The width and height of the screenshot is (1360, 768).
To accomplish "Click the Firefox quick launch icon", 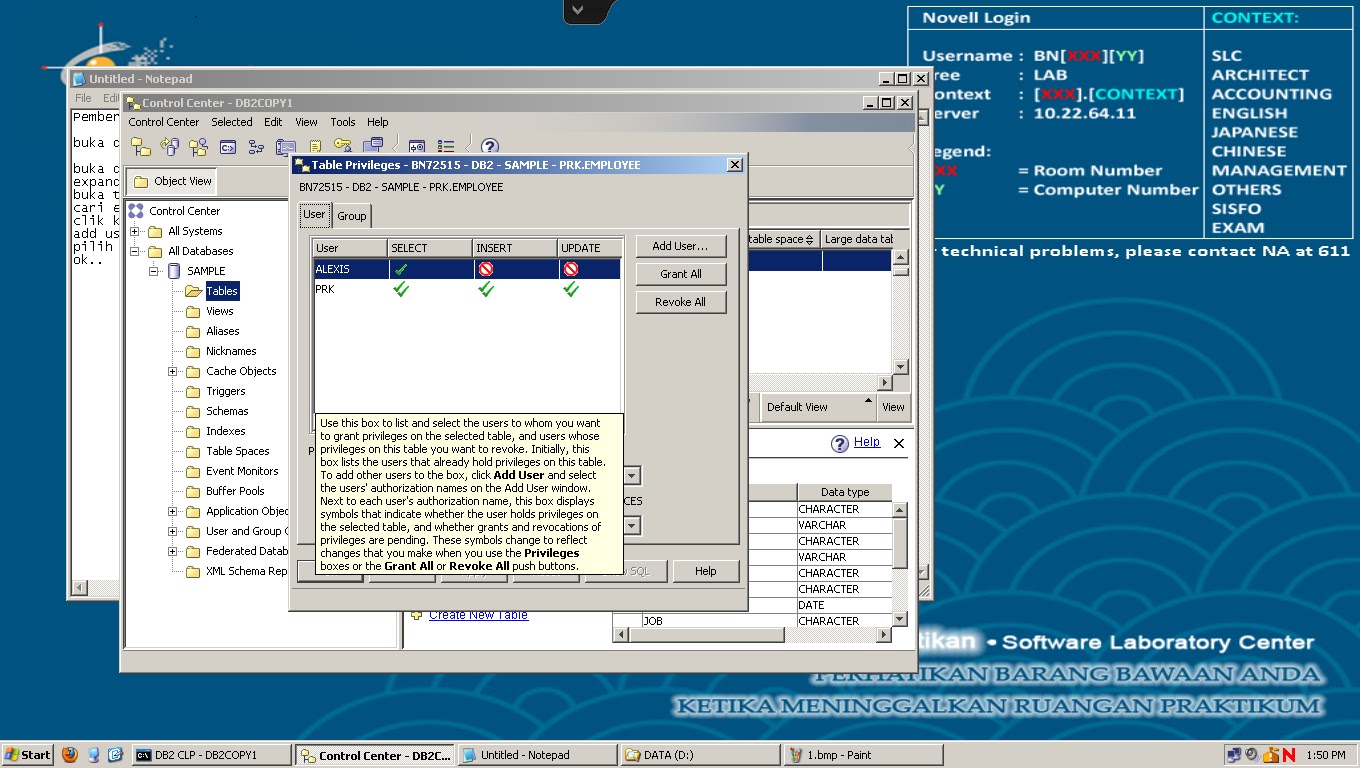I will 69,755.
